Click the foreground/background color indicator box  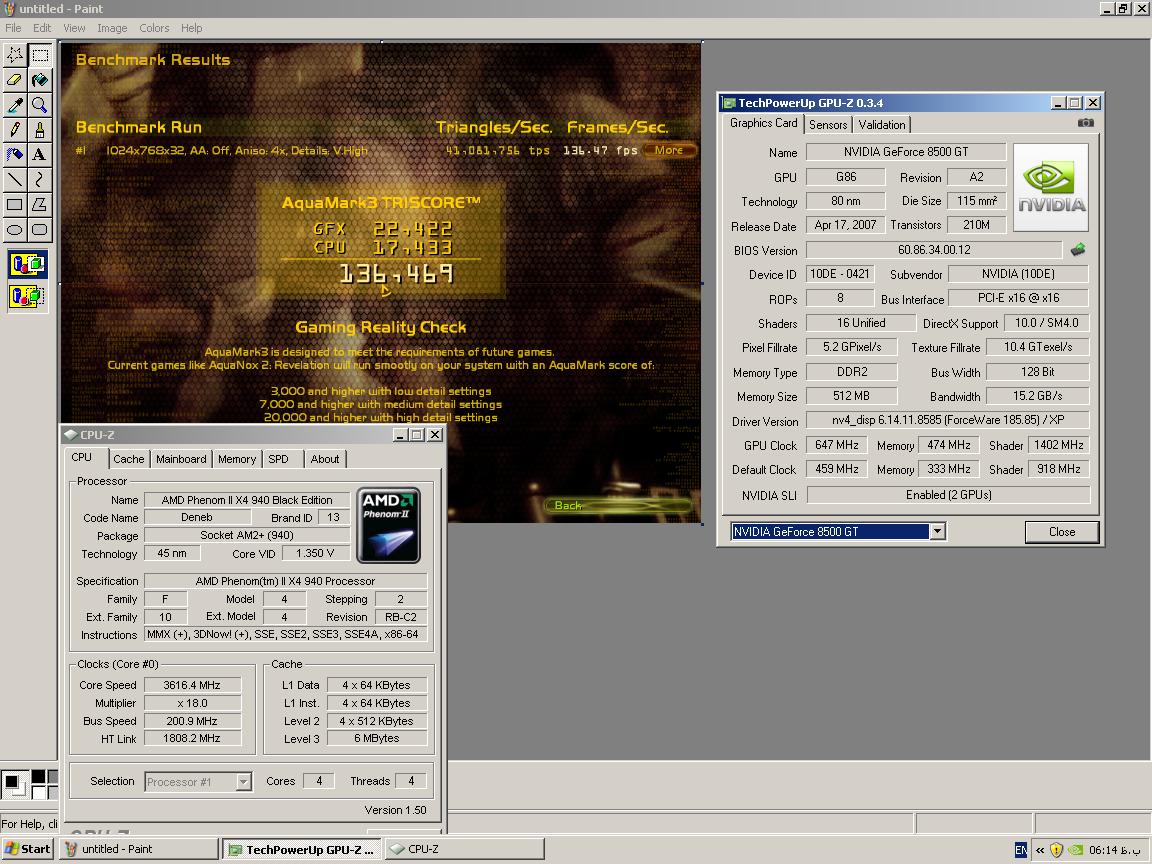pos(14,784)
